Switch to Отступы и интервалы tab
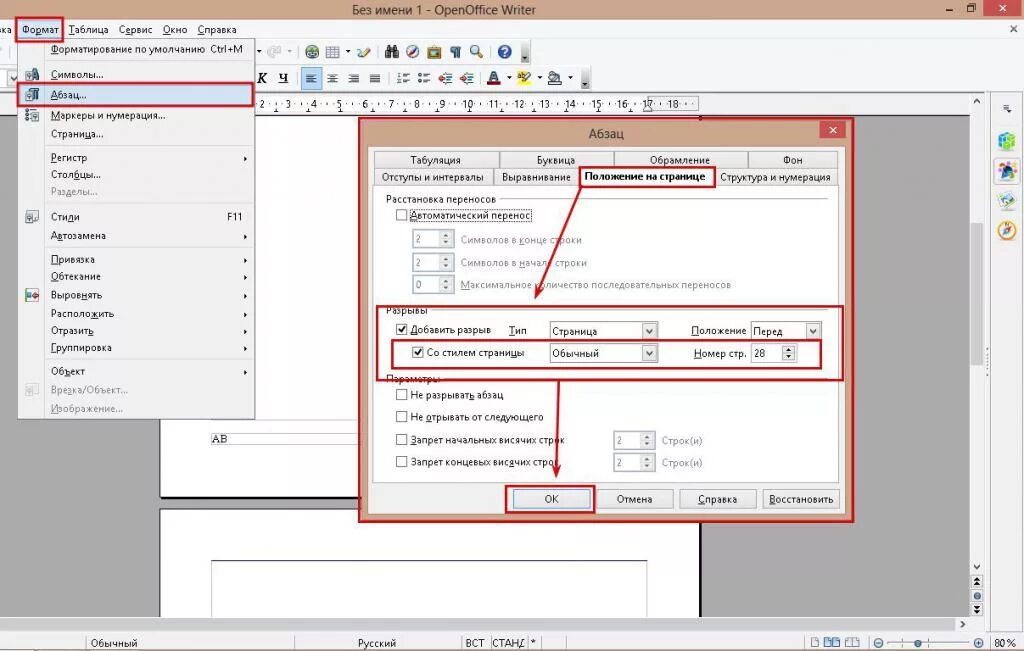This screenshot has width=1024, height=651. 432,177
